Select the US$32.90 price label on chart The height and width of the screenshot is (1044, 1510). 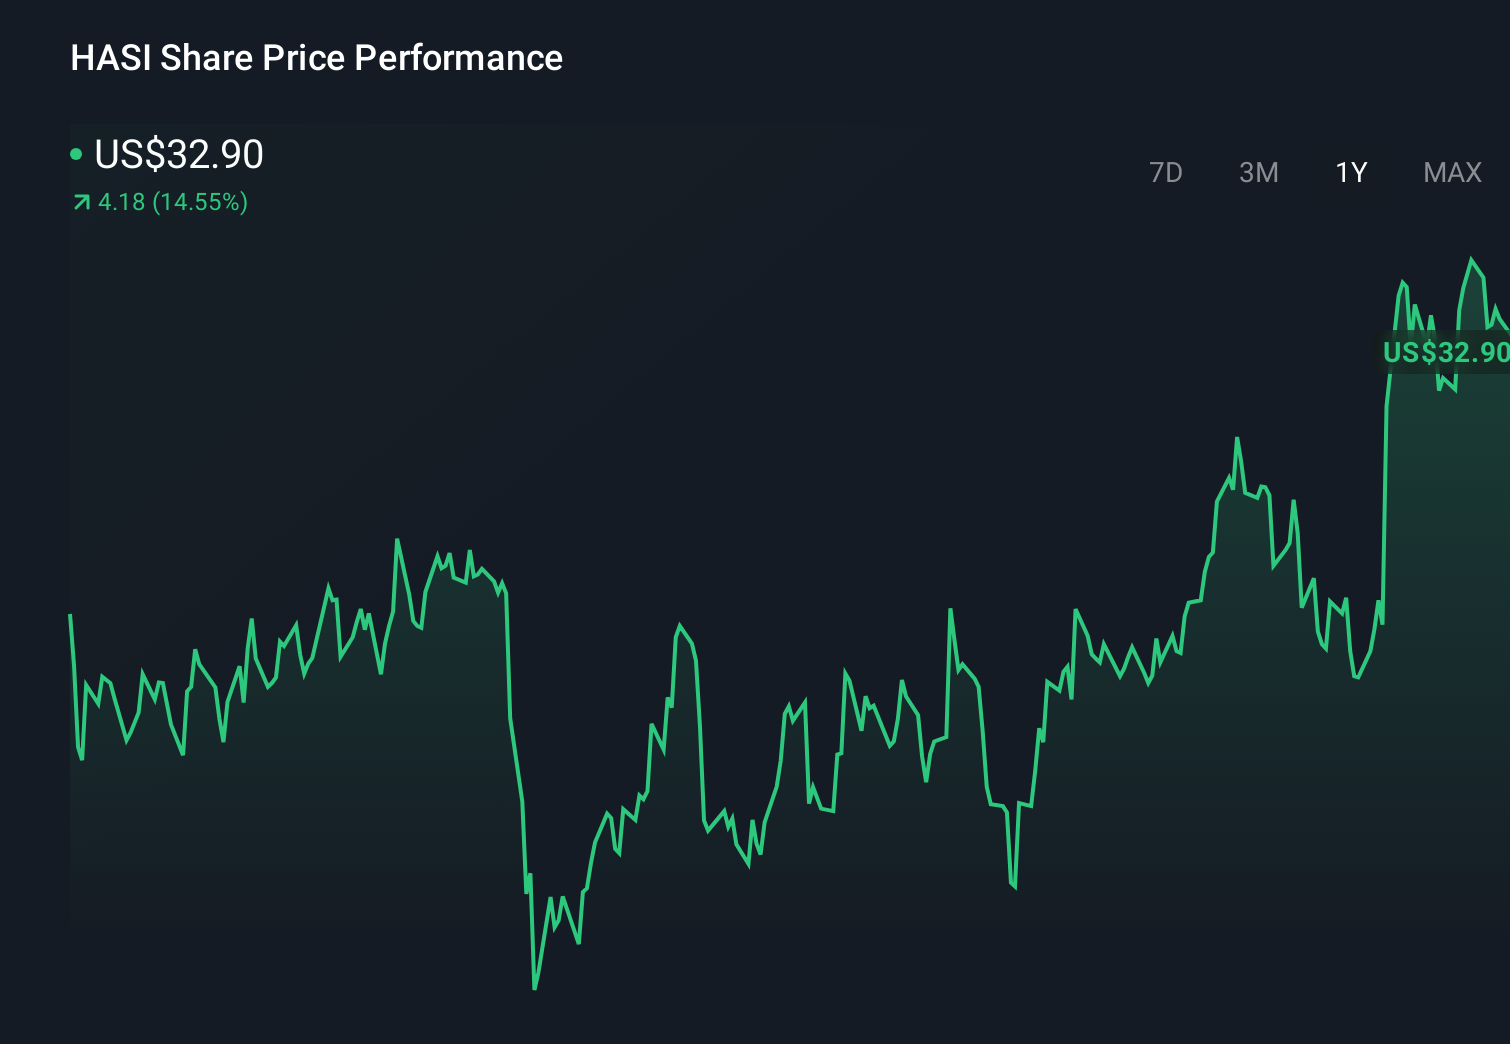pos(1445,352)
